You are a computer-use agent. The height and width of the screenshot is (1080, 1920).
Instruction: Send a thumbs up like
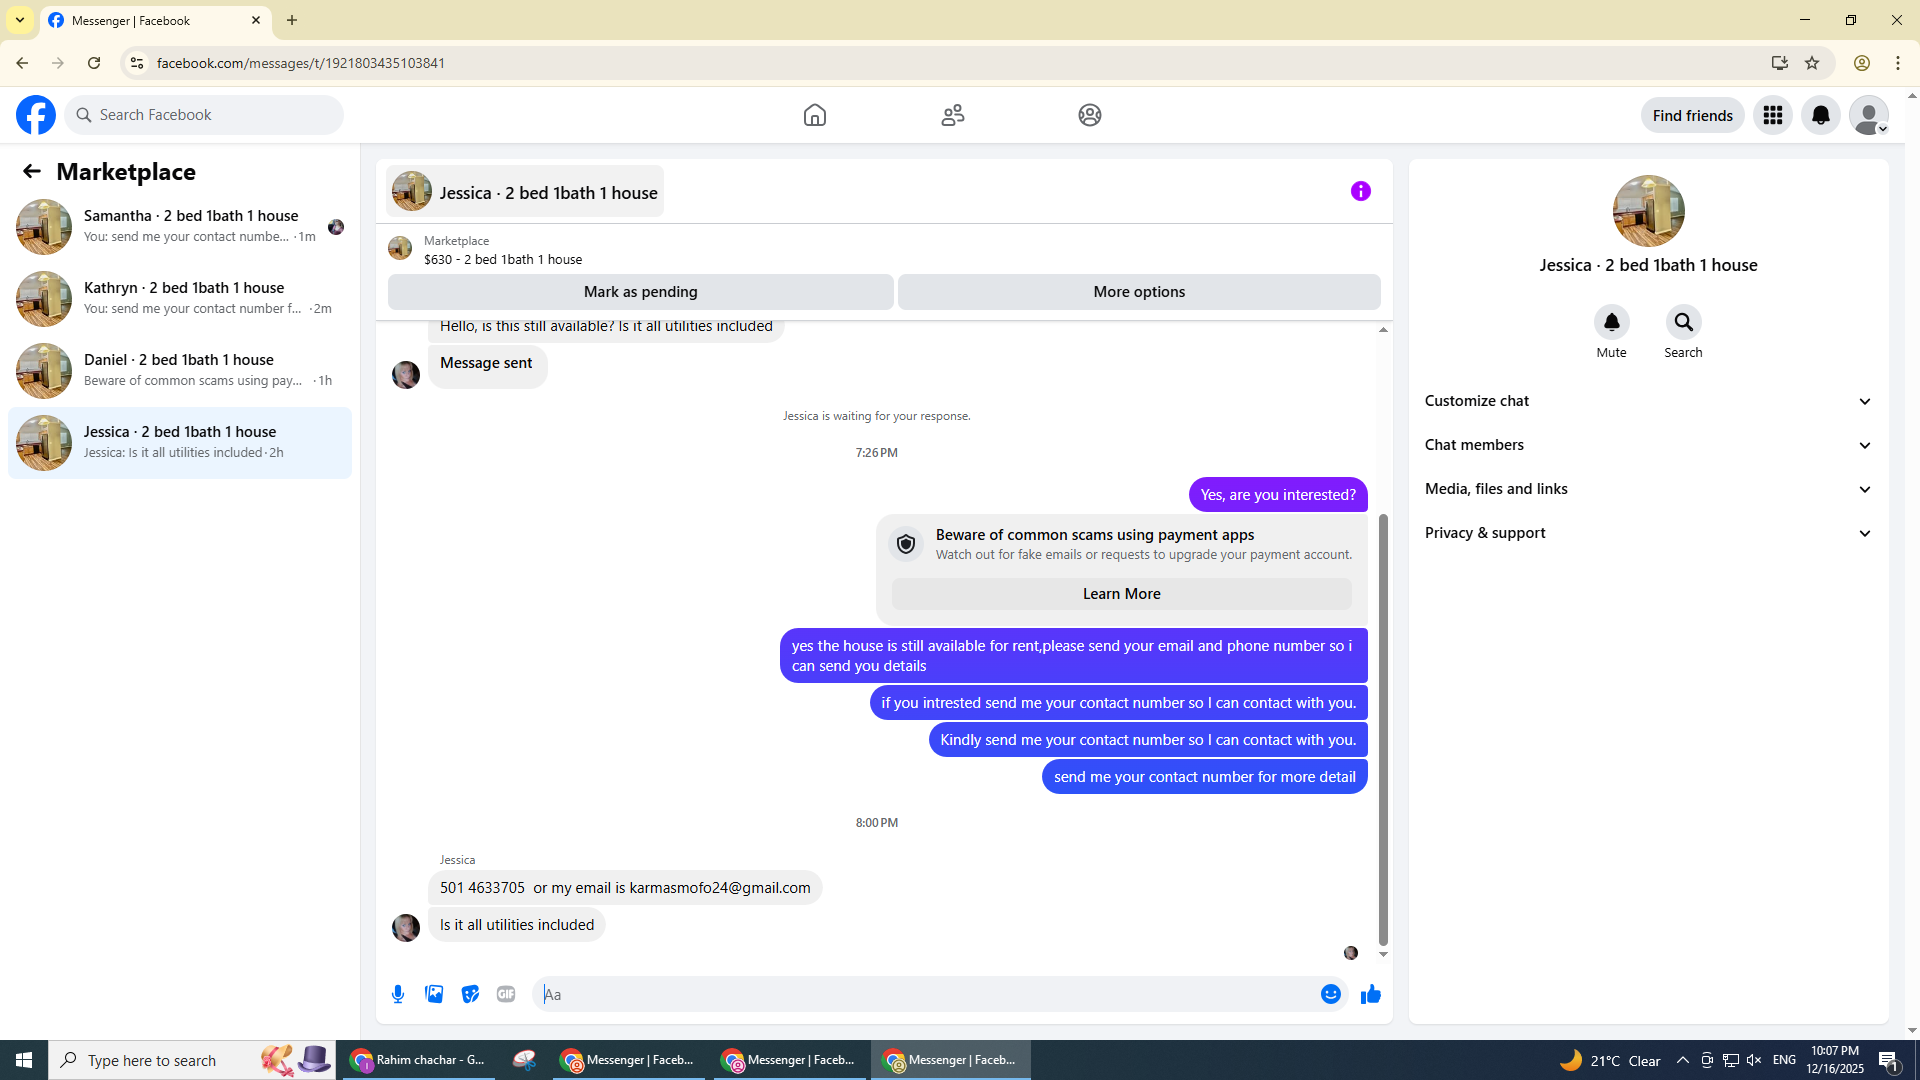pyautogui.click(x=1371, y=994)
